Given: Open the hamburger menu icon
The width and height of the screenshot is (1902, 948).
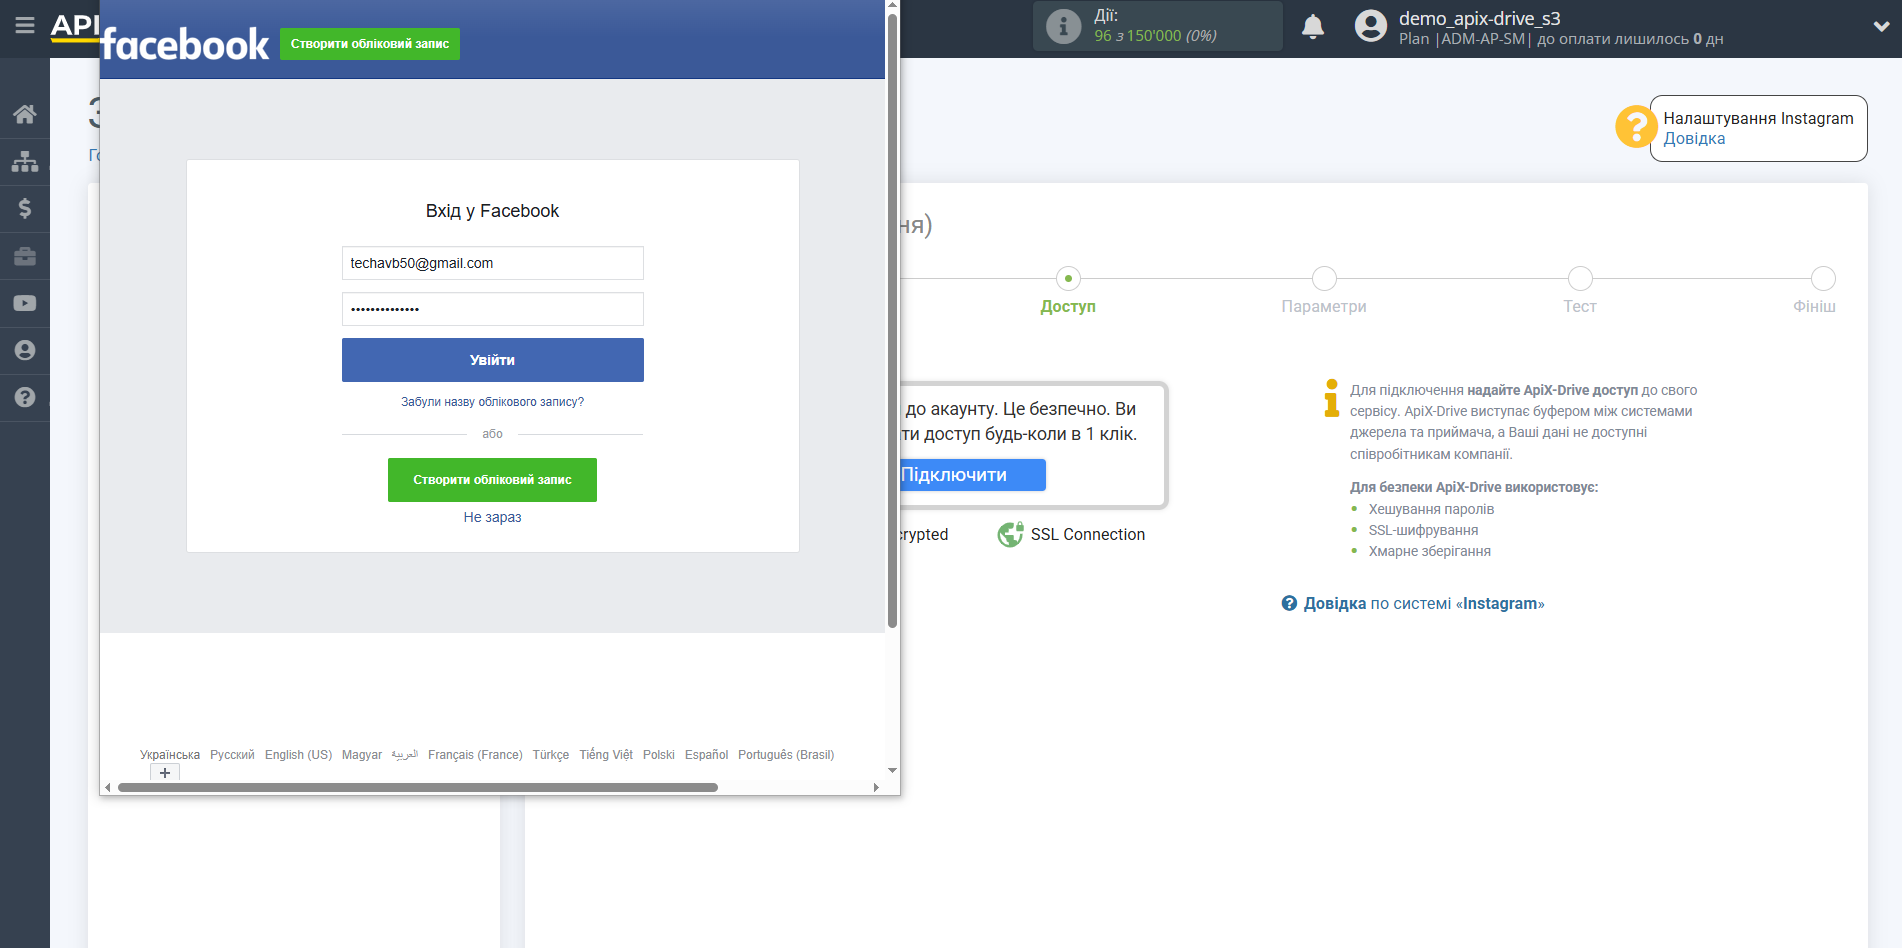Looking at the screenshot, I should coord(25,25).
